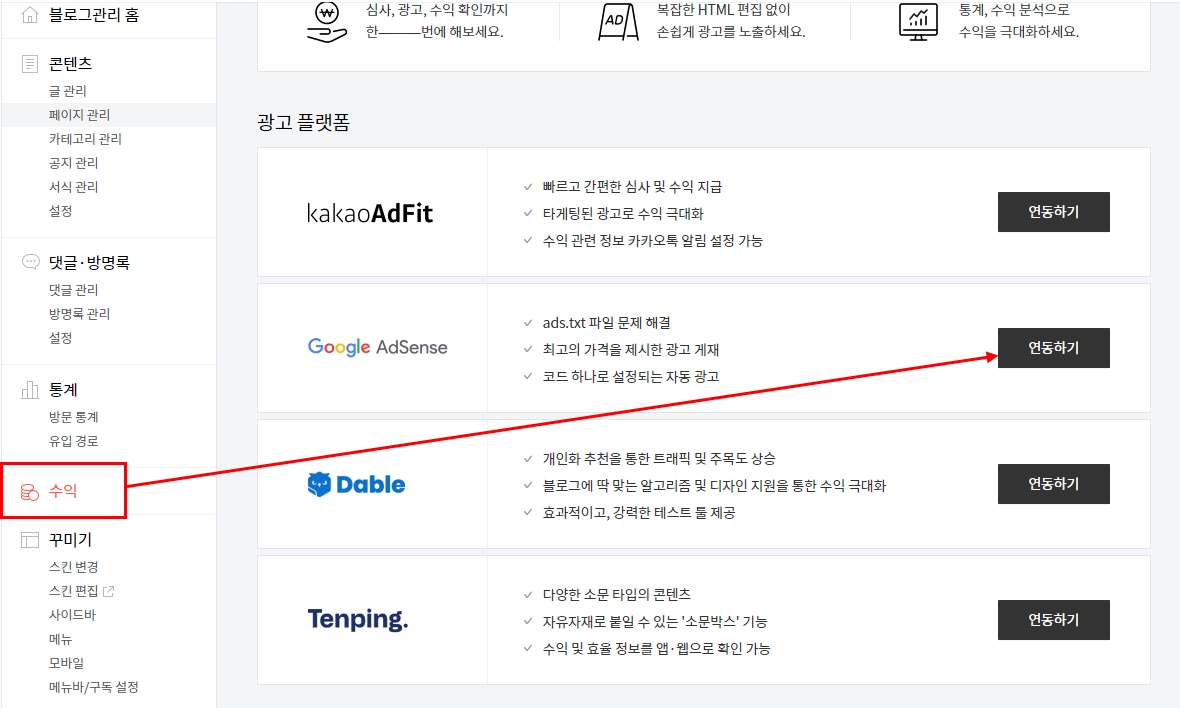Image resolution: width=1180 pixels, height=708 pixels.
Task: Open the 통계 section heading
Action: [63, 390]
